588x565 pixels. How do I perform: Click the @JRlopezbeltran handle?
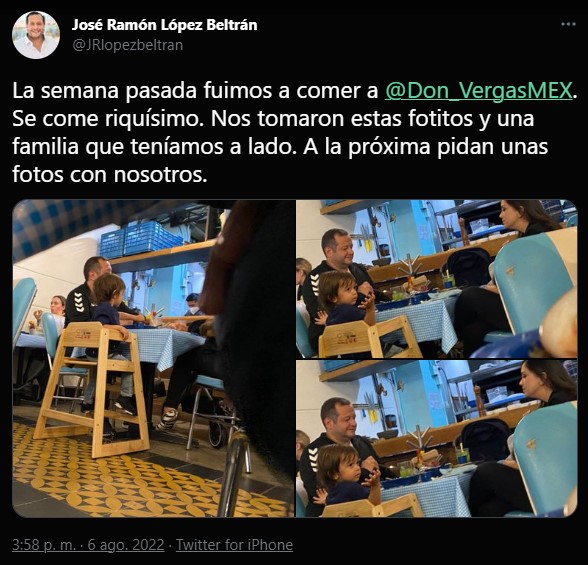click(x=128, y=45)
